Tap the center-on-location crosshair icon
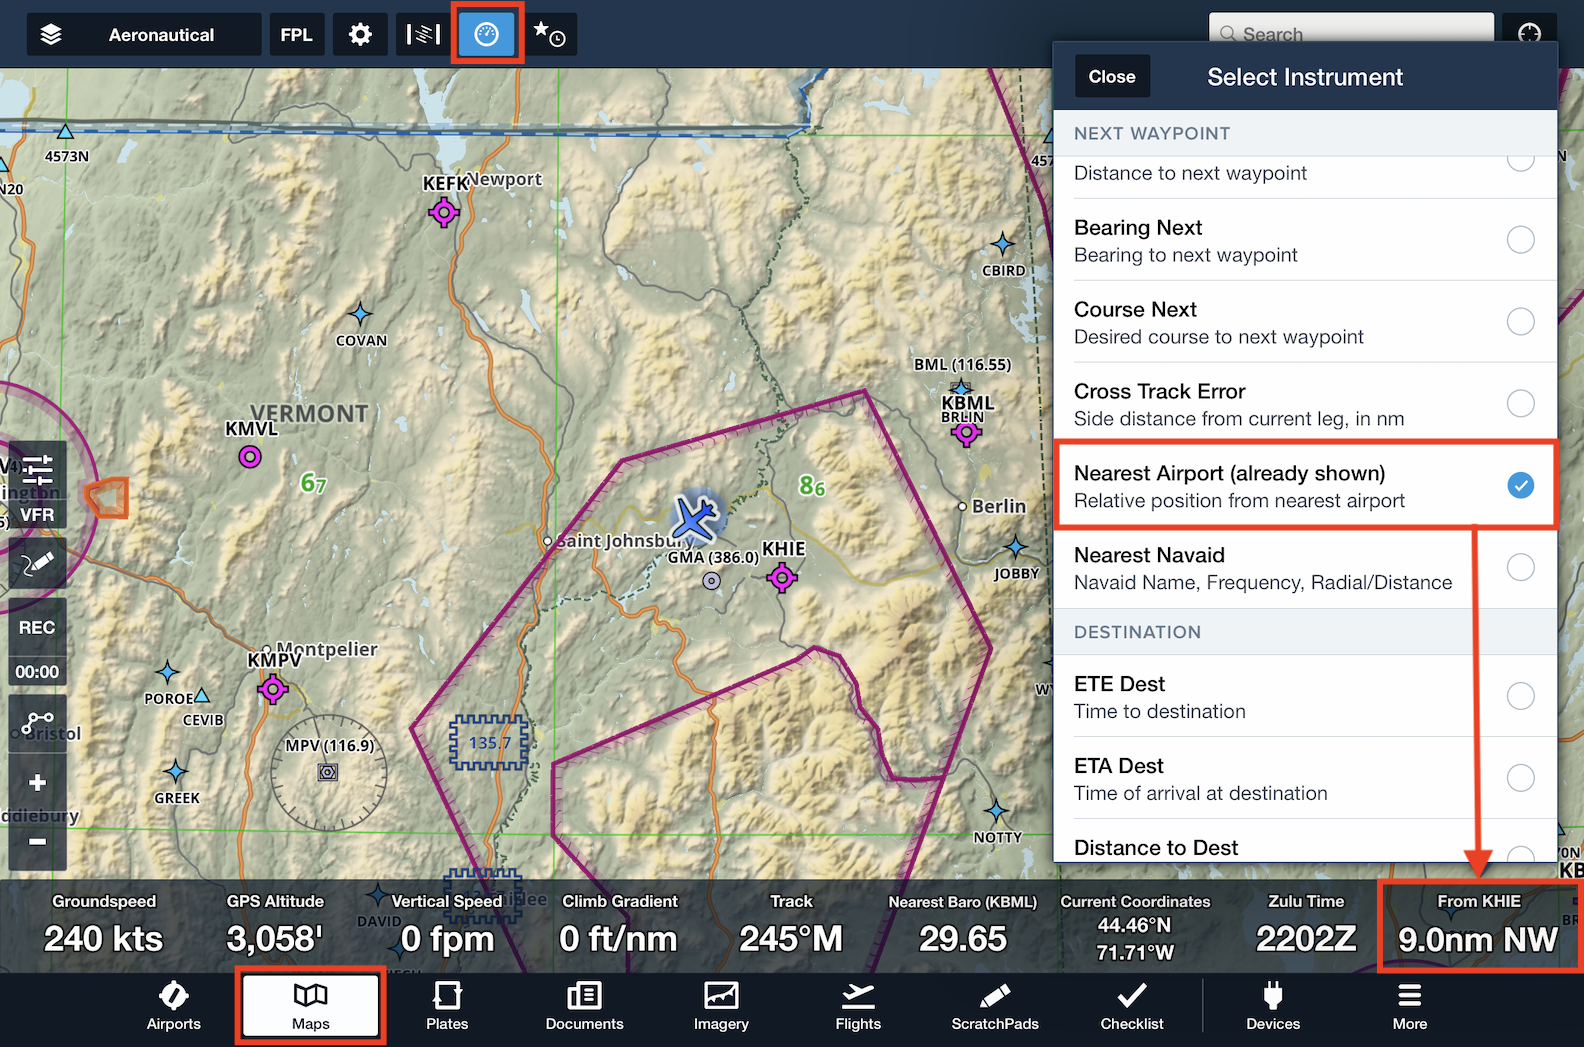This screenshot has width=1584, height=1047. tap(1529, 33)
